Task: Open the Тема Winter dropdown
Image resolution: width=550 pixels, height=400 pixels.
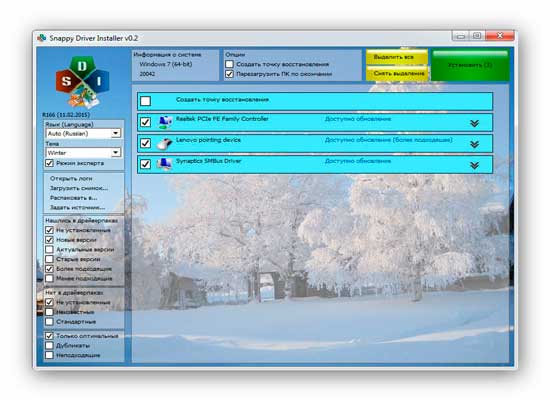Action: 83,153
